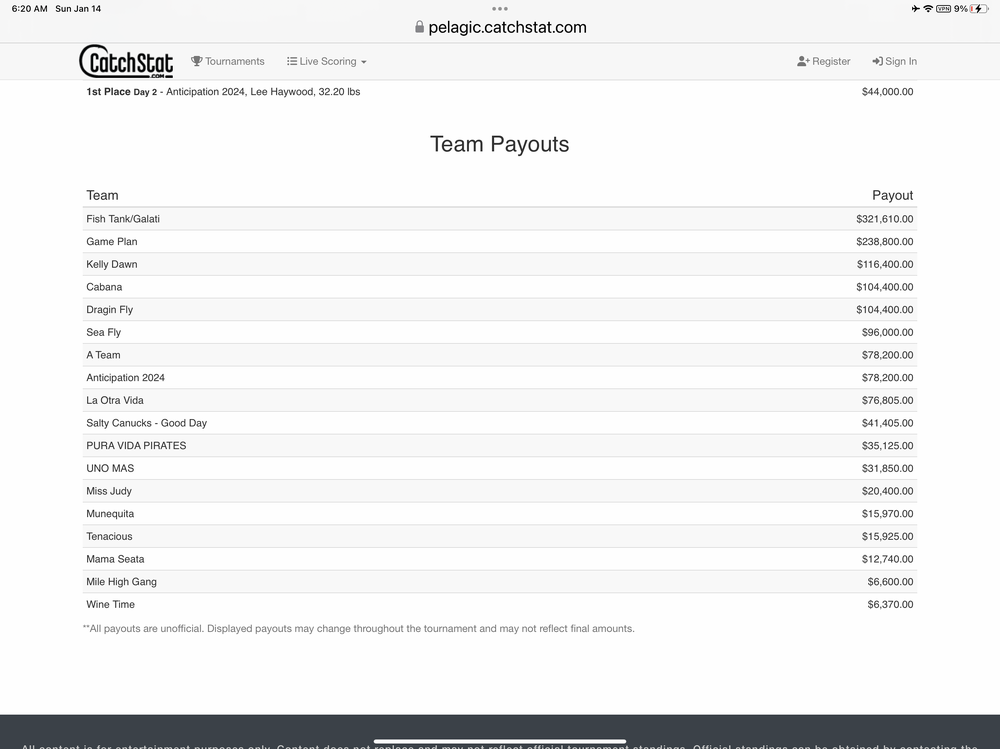Tap the home indicator bar at the bottom
Image resolution: width=1000 pixels, height=749 pixels.
pos(500,741)
